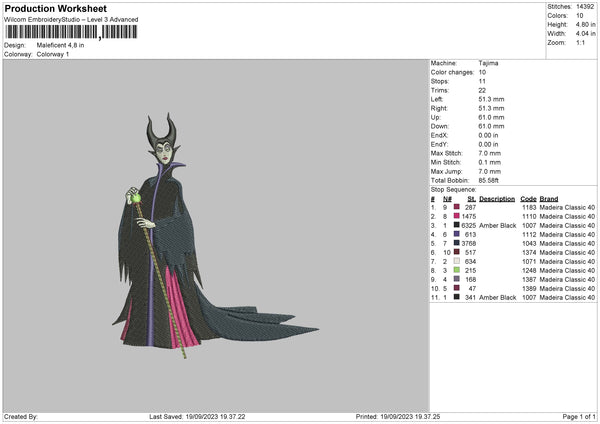Click the Color changes value 10

pyautogui.click(x=482, y=72)
